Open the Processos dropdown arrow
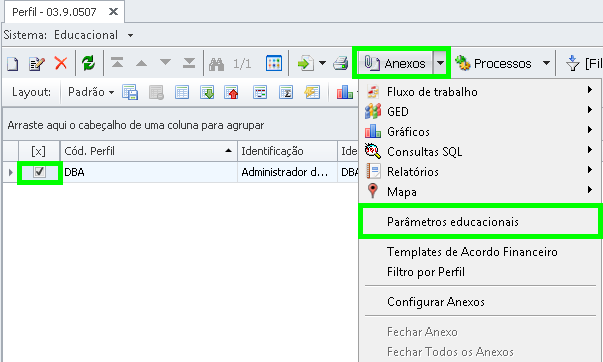 tap(546, 63)
